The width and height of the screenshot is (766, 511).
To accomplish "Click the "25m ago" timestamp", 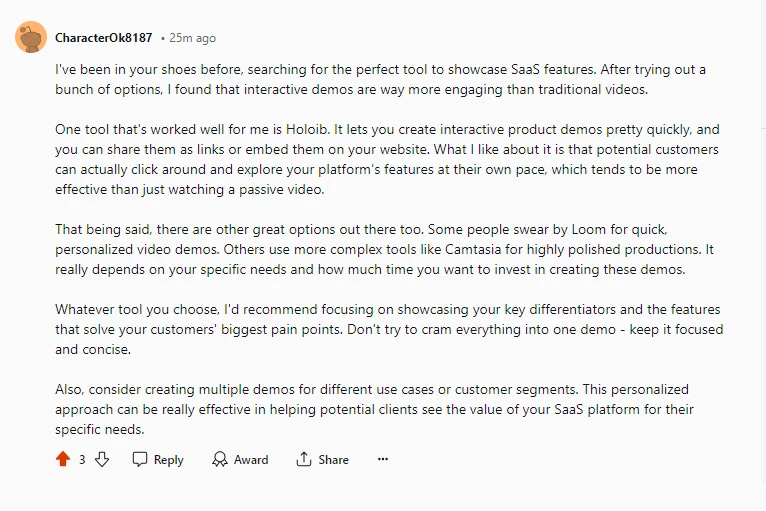I will click(192, 38).
